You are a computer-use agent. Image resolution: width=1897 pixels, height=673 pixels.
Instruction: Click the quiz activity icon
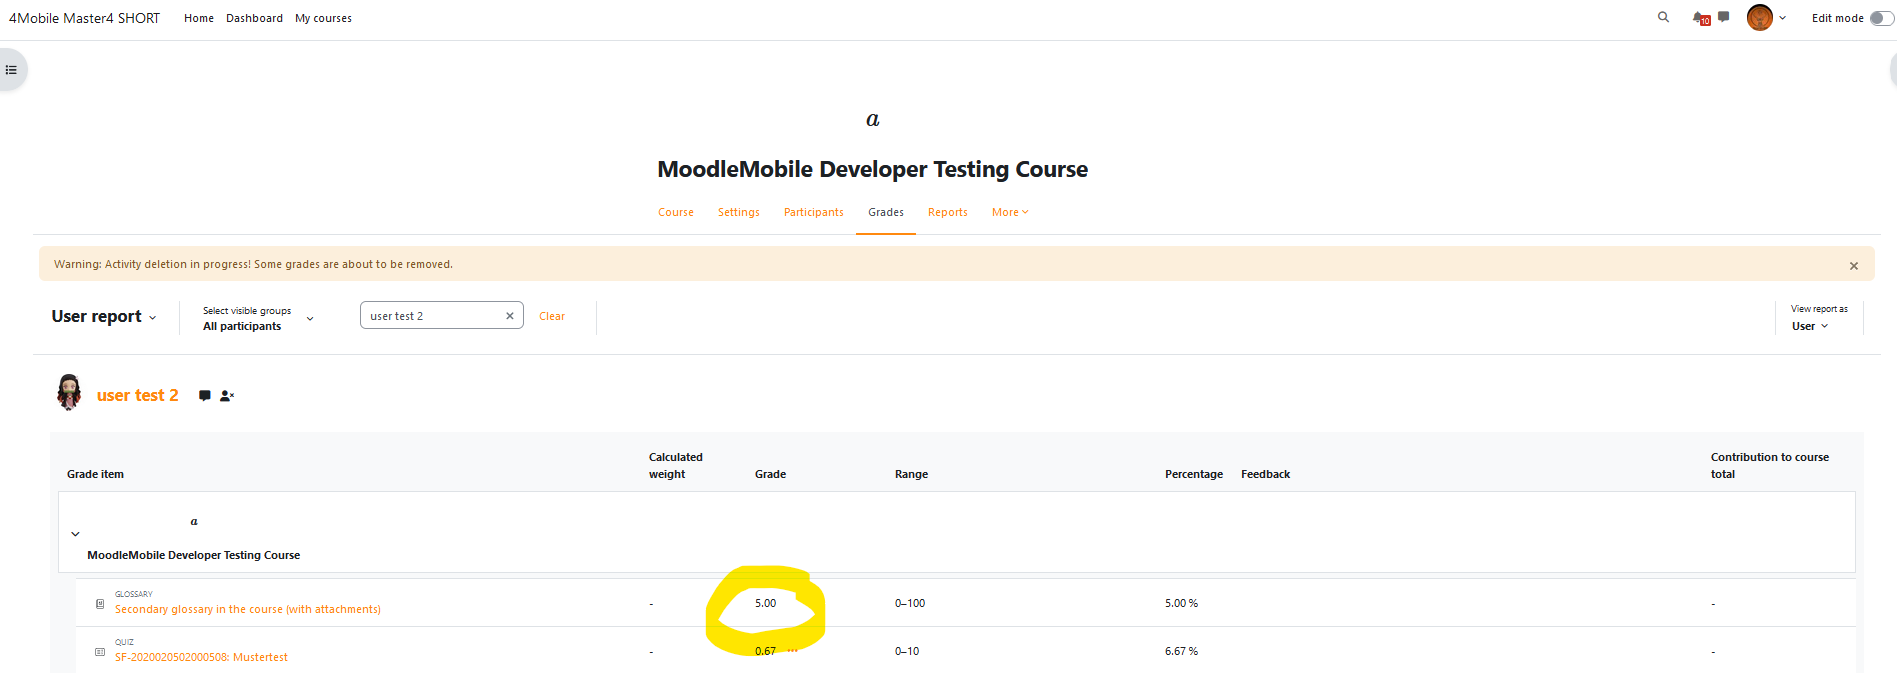[x=100, y=652]
